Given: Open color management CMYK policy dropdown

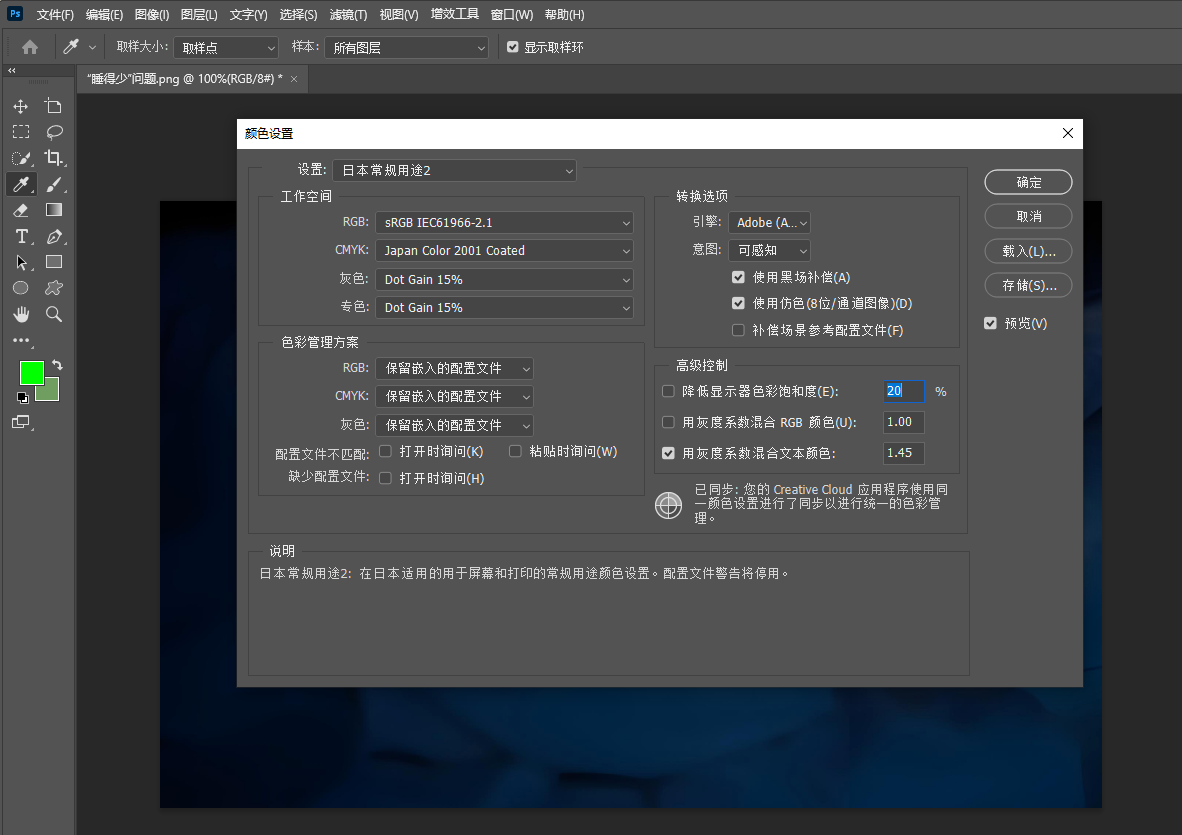Looking at the screenshot, I should coord(455,396).
